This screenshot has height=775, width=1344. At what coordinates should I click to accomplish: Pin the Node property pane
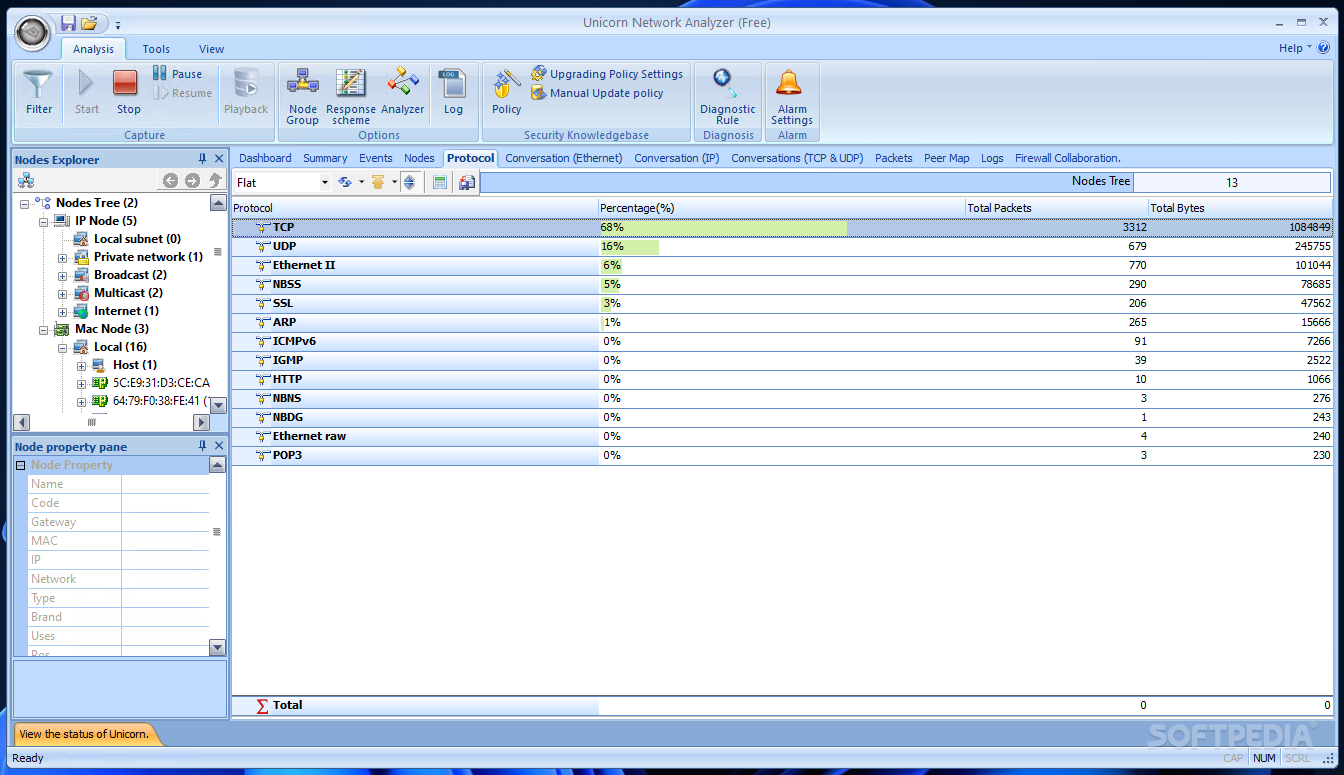(x=203, y=447)
